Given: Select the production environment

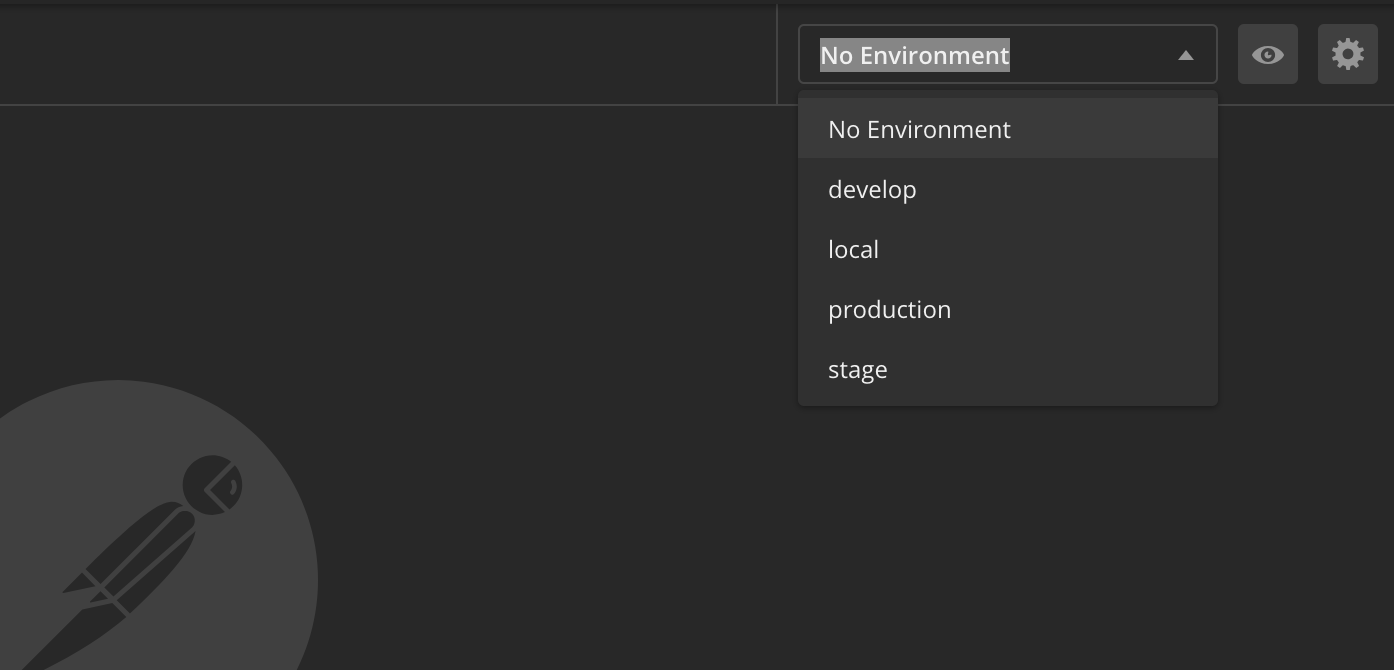Looking at the screenshot, I should (x=1008, y=309).
